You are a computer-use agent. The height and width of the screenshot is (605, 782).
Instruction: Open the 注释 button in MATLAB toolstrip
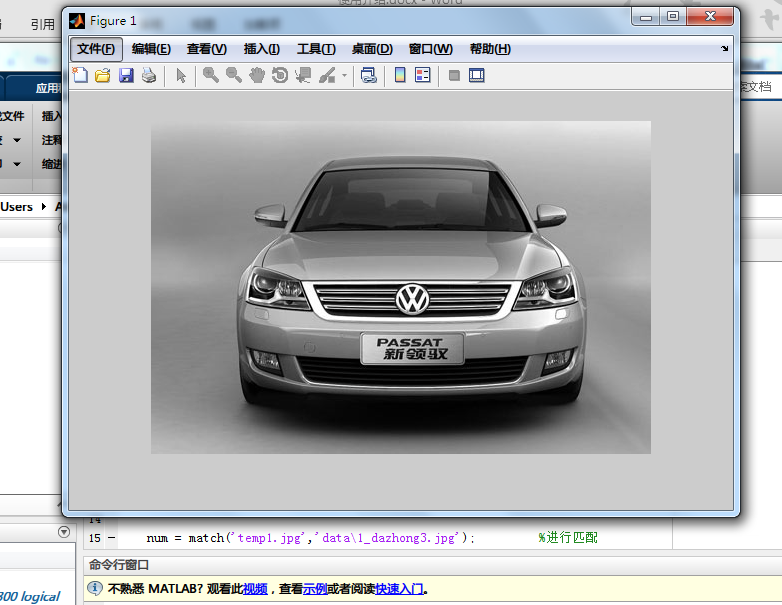(51, 140)
